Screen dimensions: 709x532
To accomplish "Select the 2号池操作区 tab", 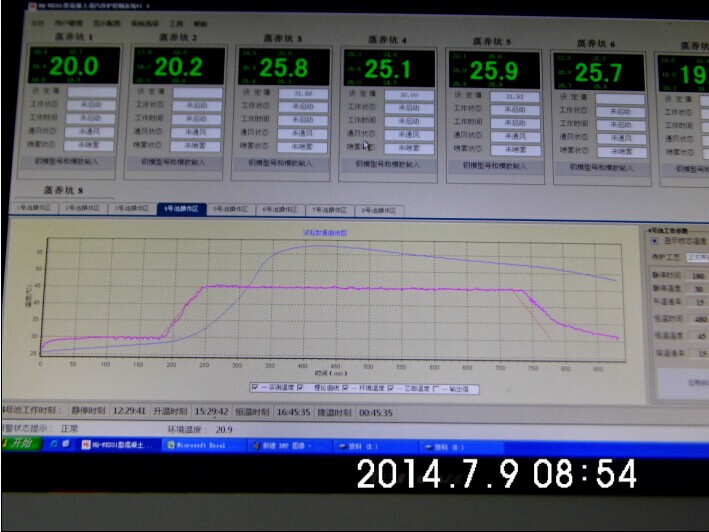I will tap(80, 208).
